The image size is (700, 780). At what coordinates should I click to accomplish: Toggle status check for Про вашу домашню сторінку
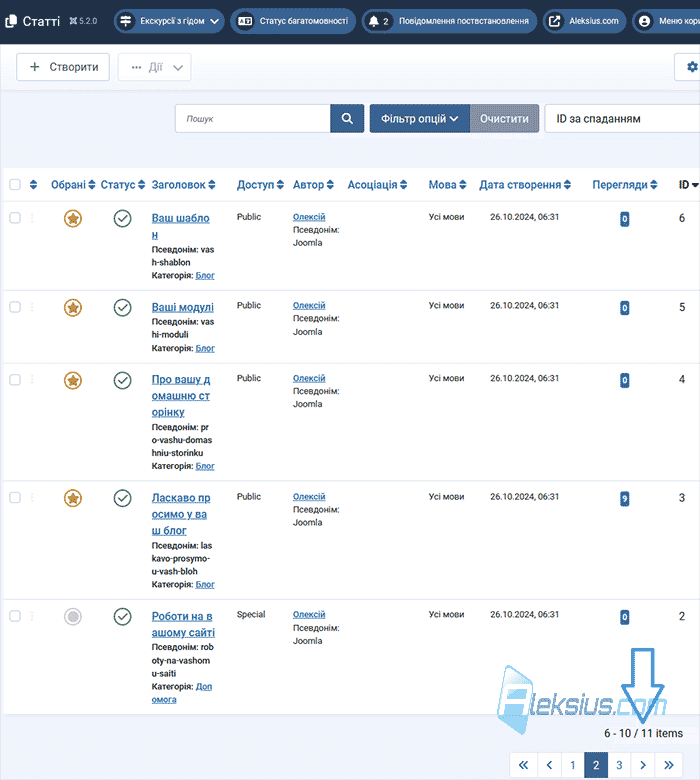tap(122, 381)
